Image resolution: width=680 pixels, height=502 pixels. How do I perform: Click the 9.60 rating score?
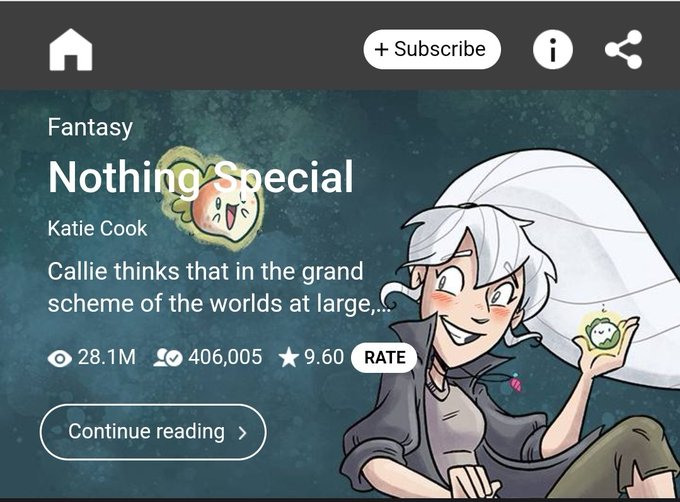point(324,357)
